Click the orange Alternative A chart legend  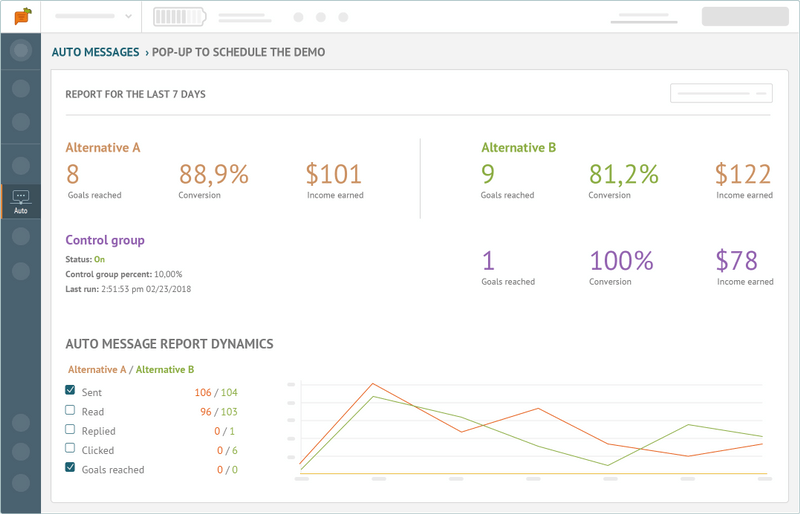[x=97, y=369]
